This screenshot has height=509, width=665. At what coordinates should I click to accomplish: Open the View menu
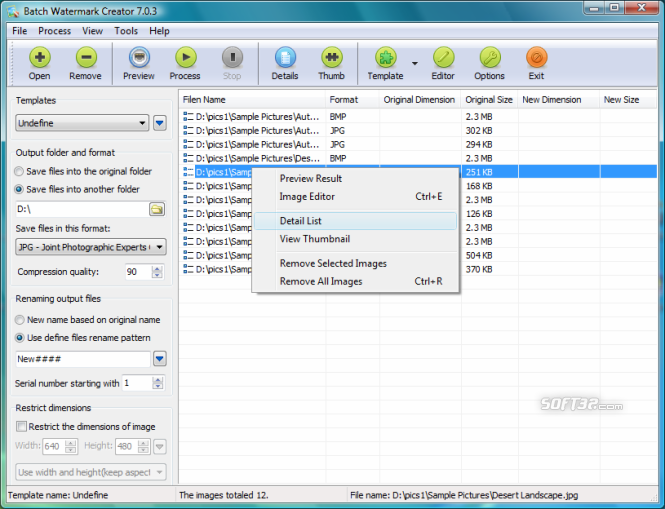pos(92,31)
